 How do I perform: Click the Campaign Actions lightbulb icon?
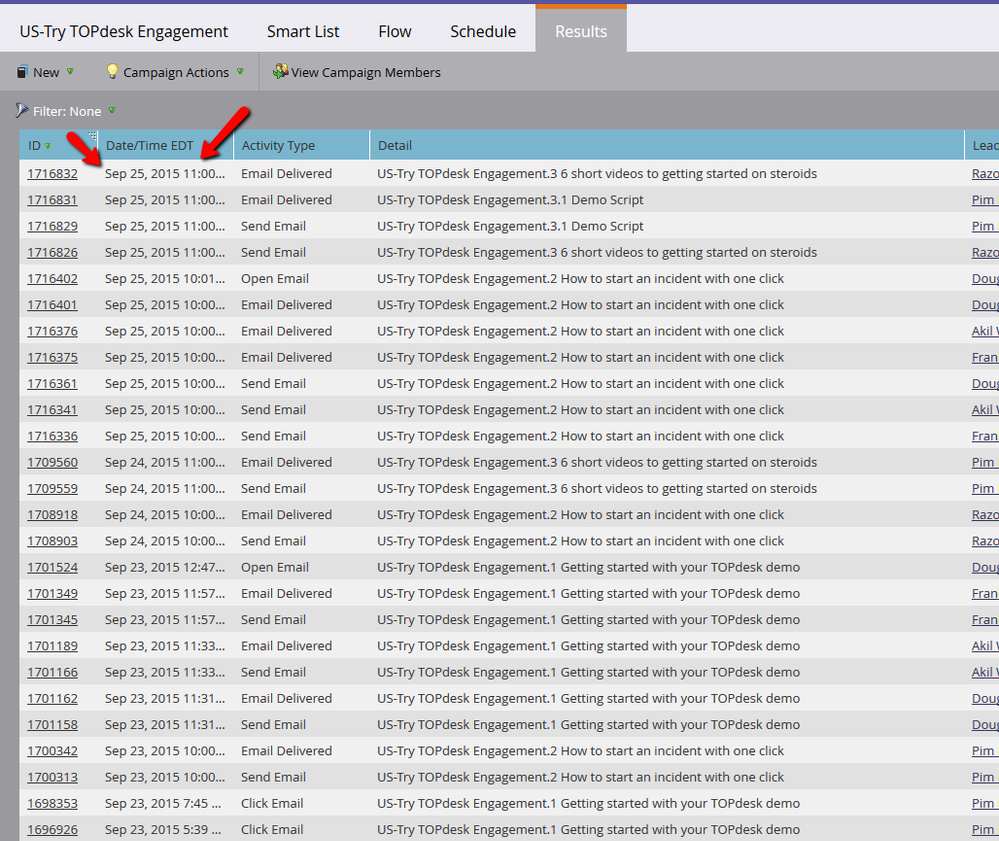pos(112,71)
